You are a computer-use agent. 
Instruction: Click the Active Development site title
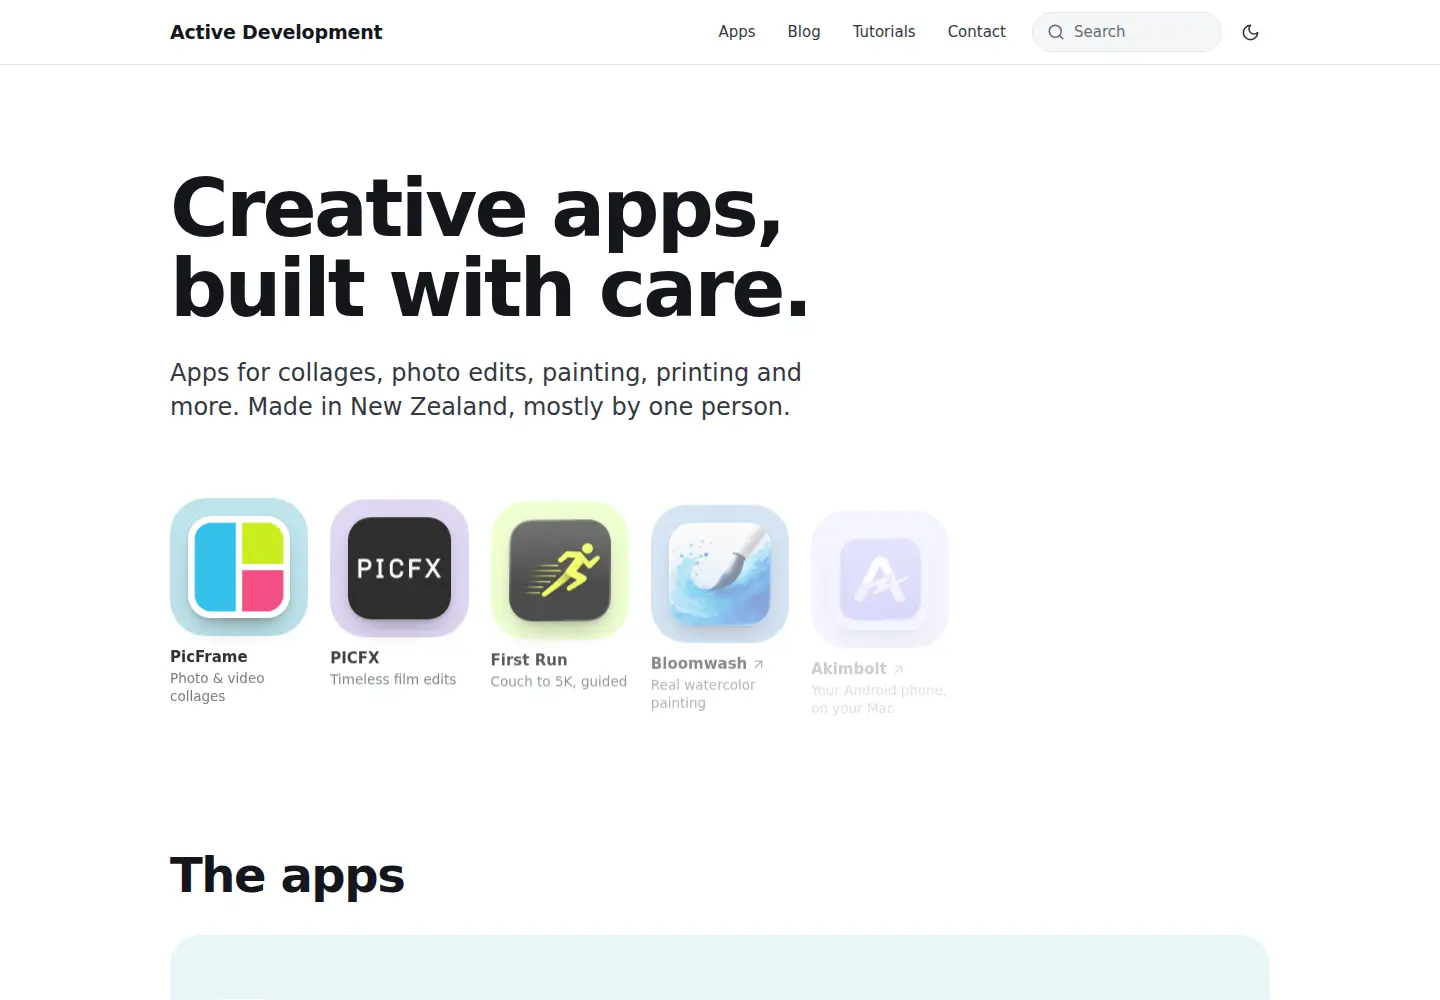[276, 32]
